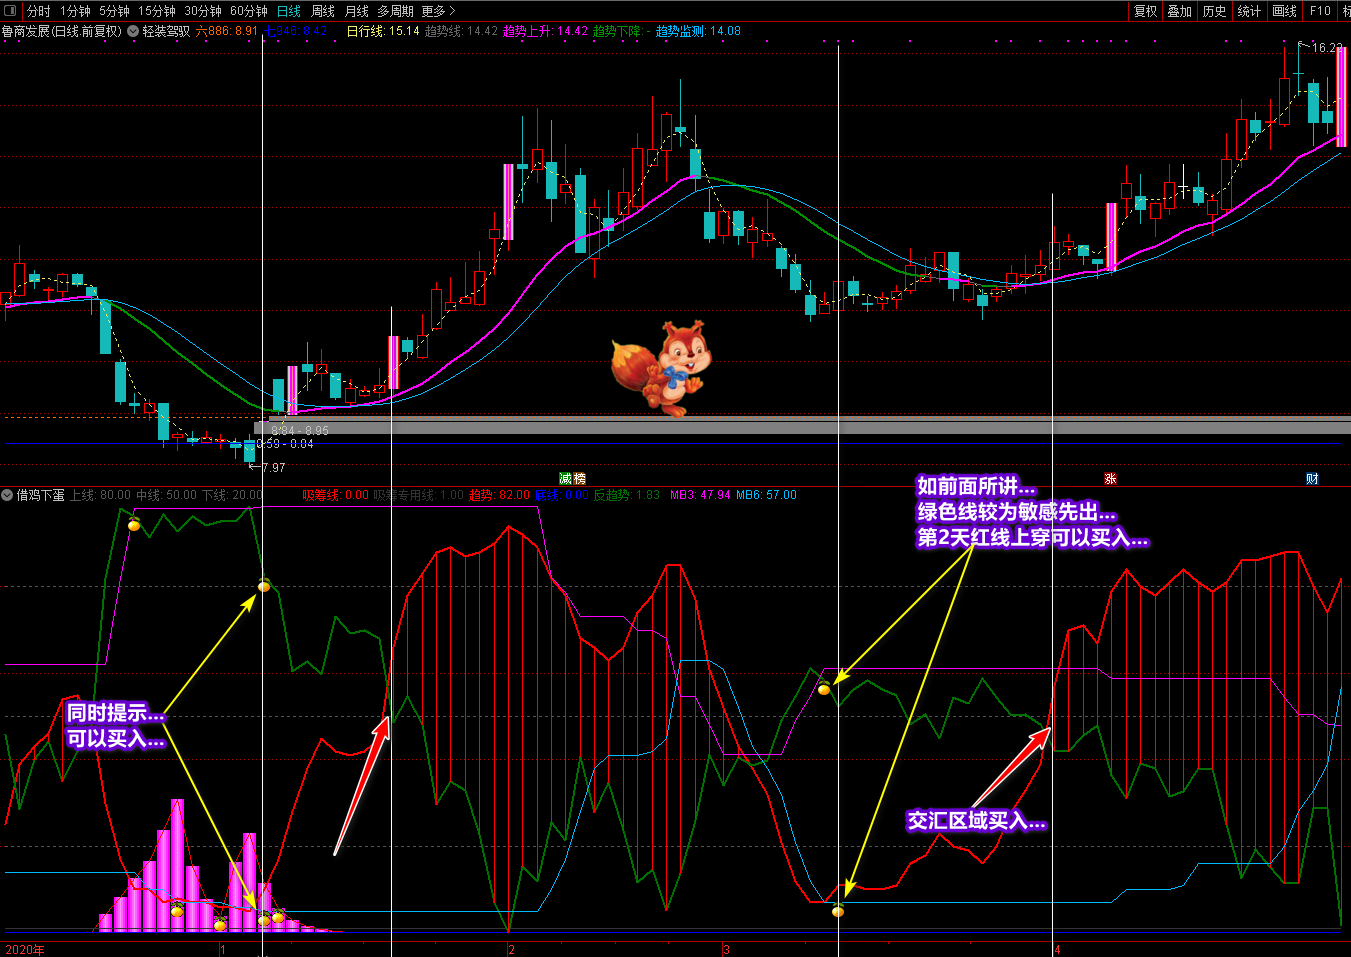The width and height of the screenshot is (1351, 957).
Task: Click the red 趋势: 82.00 value
Action: [x=499, y=495]
